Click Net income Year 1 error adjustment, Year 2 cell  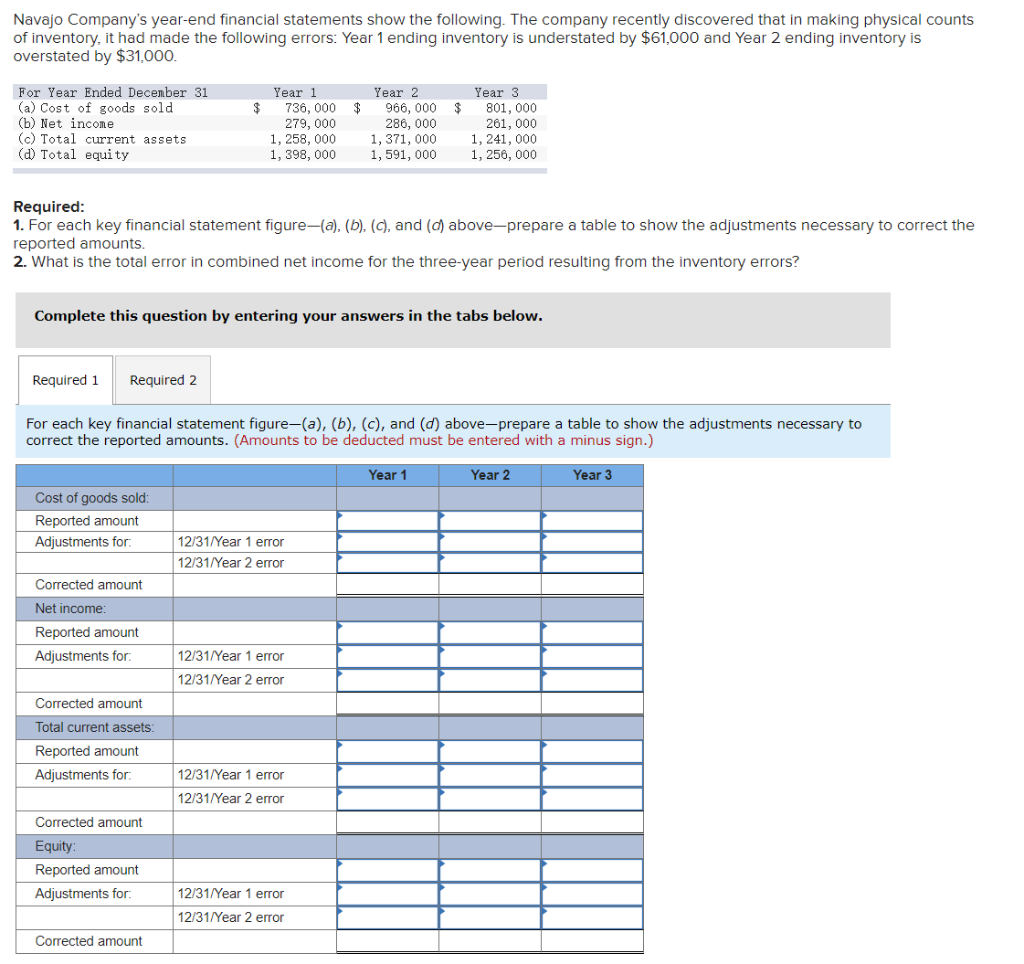click(x=490, y=656)
